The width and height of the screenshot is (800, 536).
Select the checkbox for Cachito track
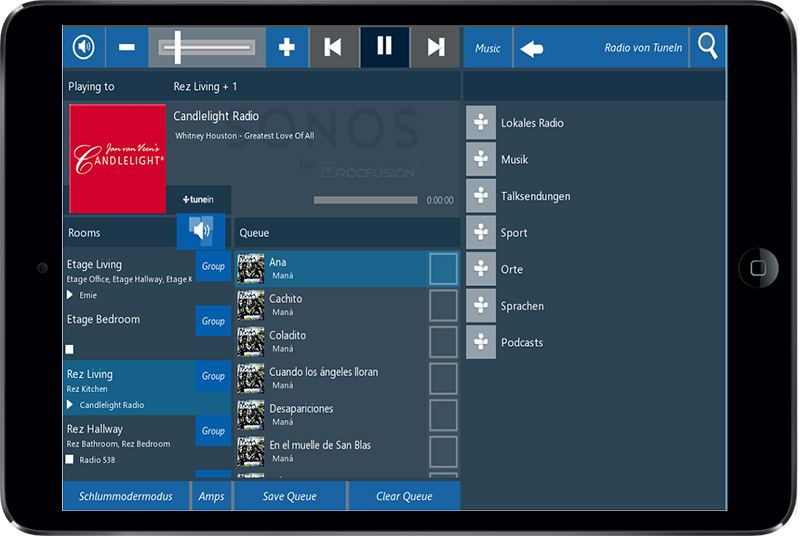(x=443, y=306)
